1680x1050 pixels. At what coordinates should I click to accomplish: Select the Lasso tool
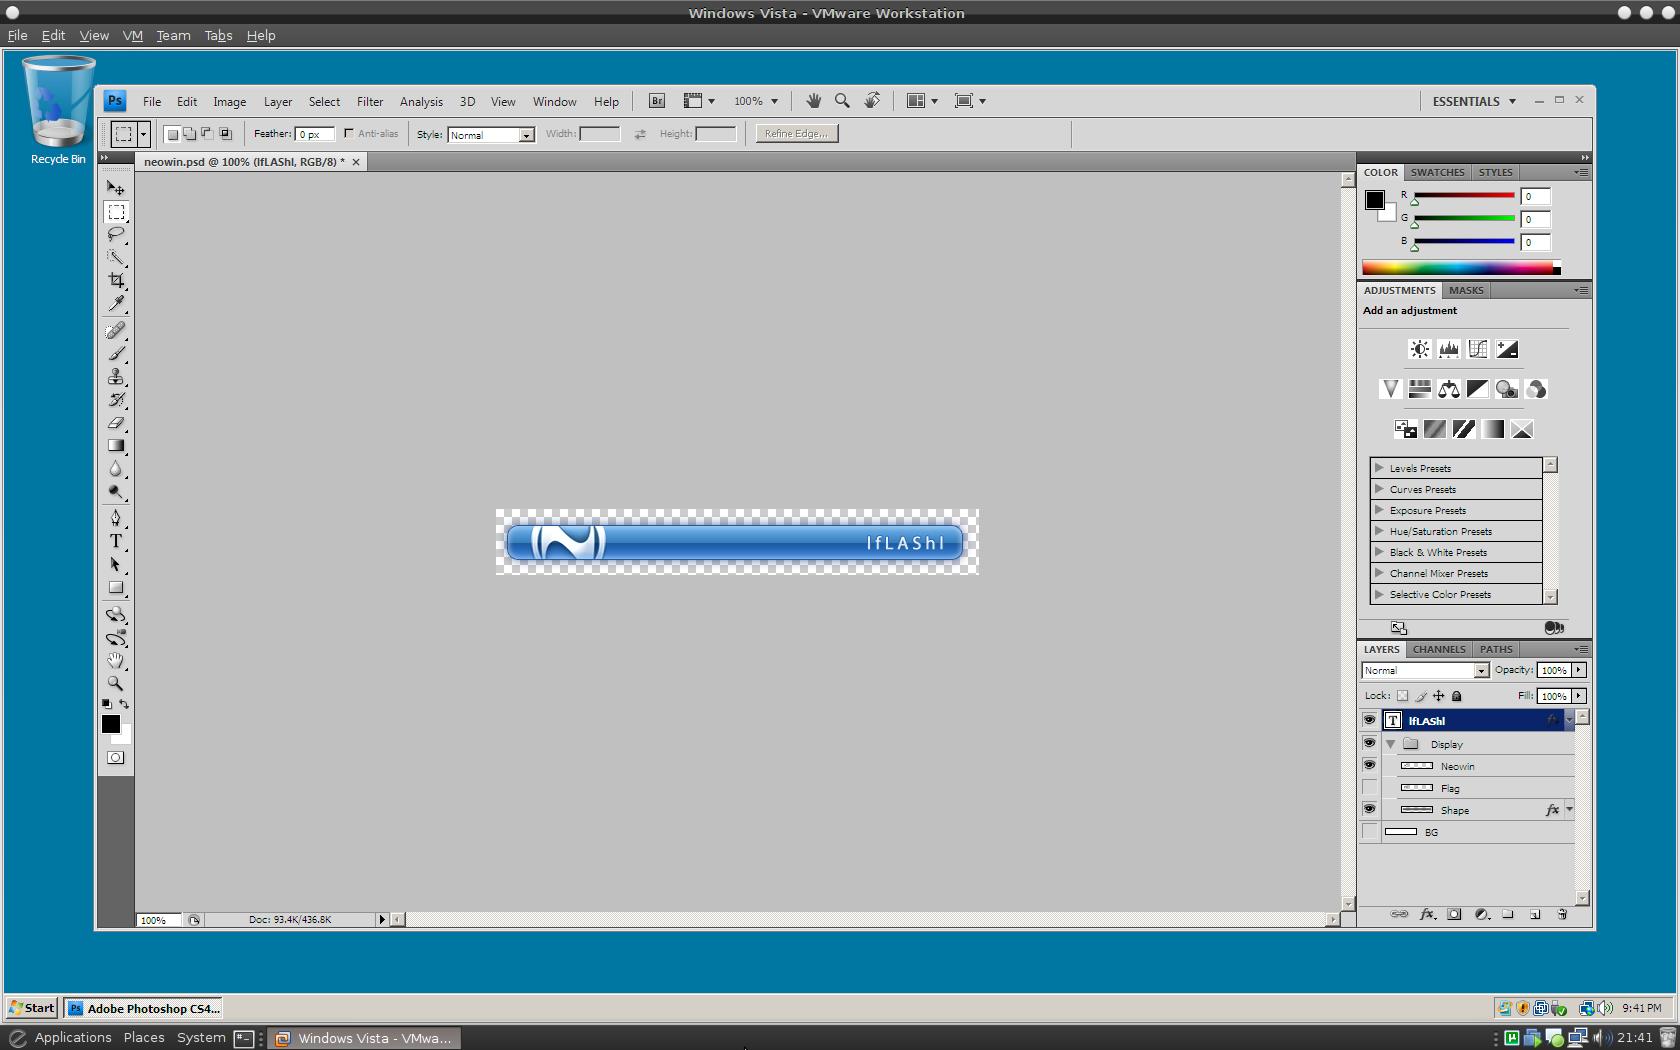click(x=116, y=235)
